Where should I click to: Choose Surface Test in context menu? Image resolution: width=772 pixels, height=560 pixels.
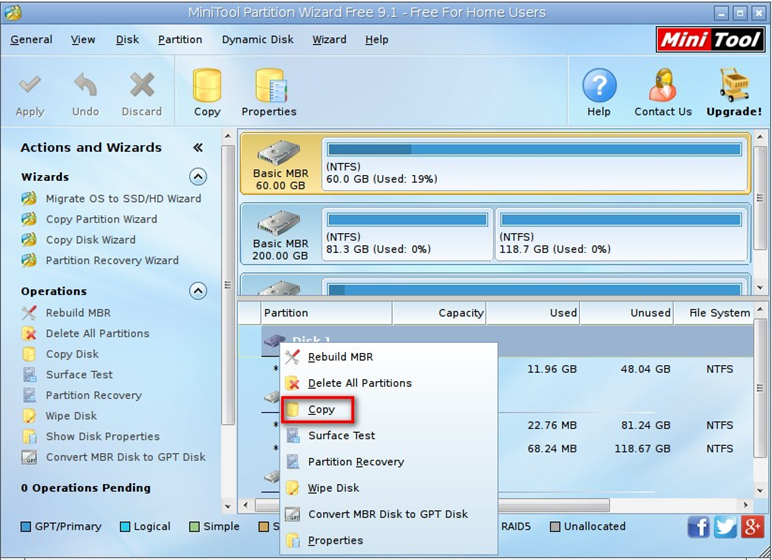[389, 435]
